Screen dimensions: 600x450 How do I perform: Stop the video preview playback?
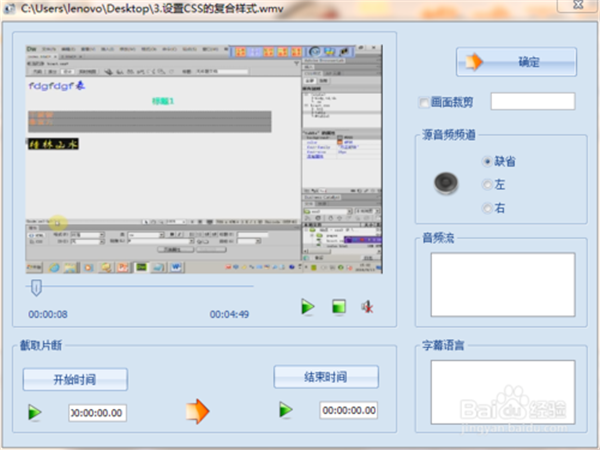click(x=339, y=306)
